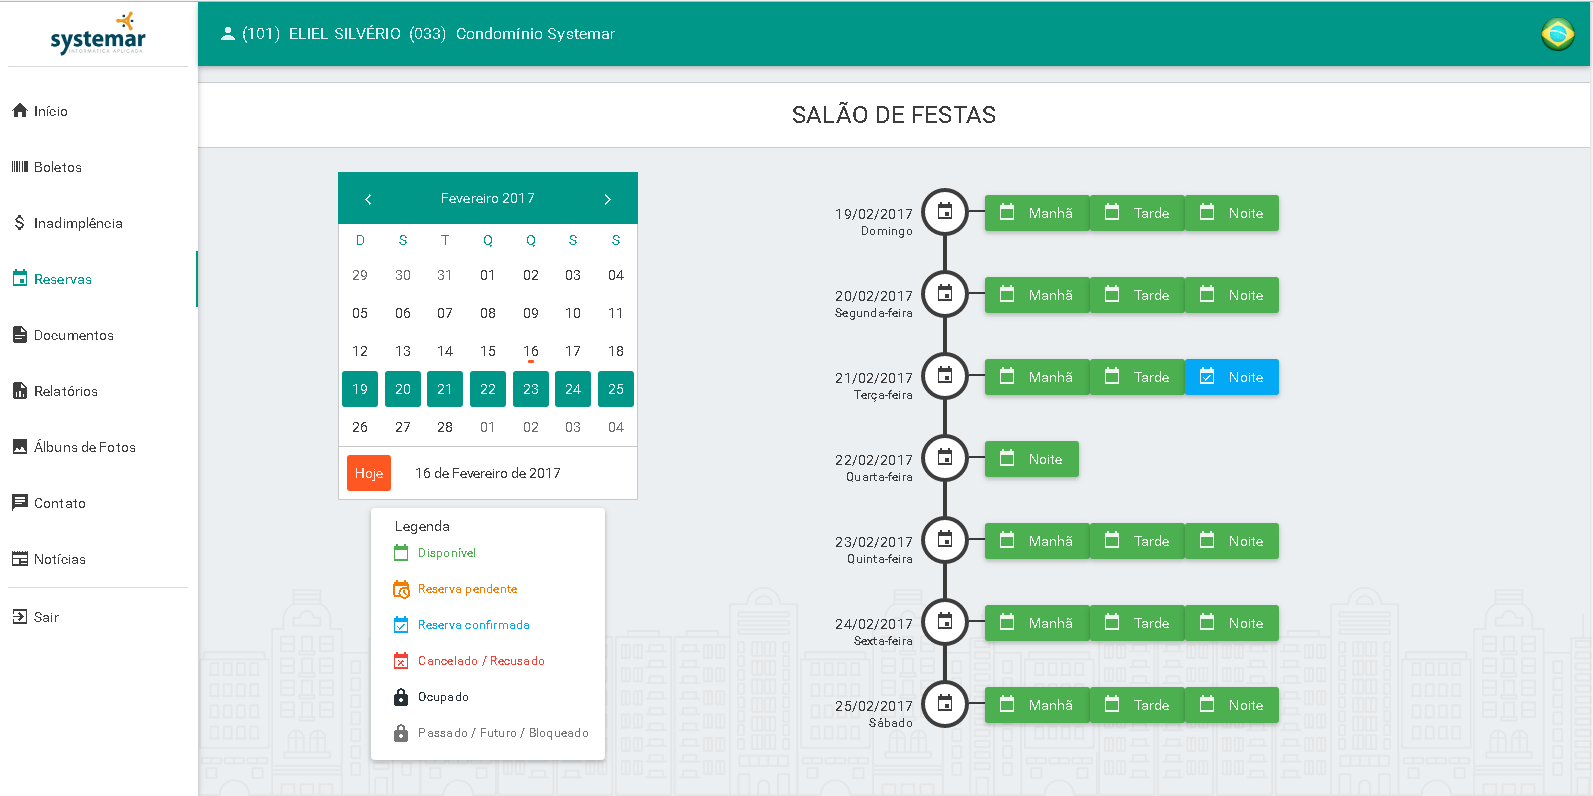This screenshot has height=796, width=1593.
Task: Select the confirmed blue Noite slot on 21/02/2017
Action: (x=1232, y=377)
